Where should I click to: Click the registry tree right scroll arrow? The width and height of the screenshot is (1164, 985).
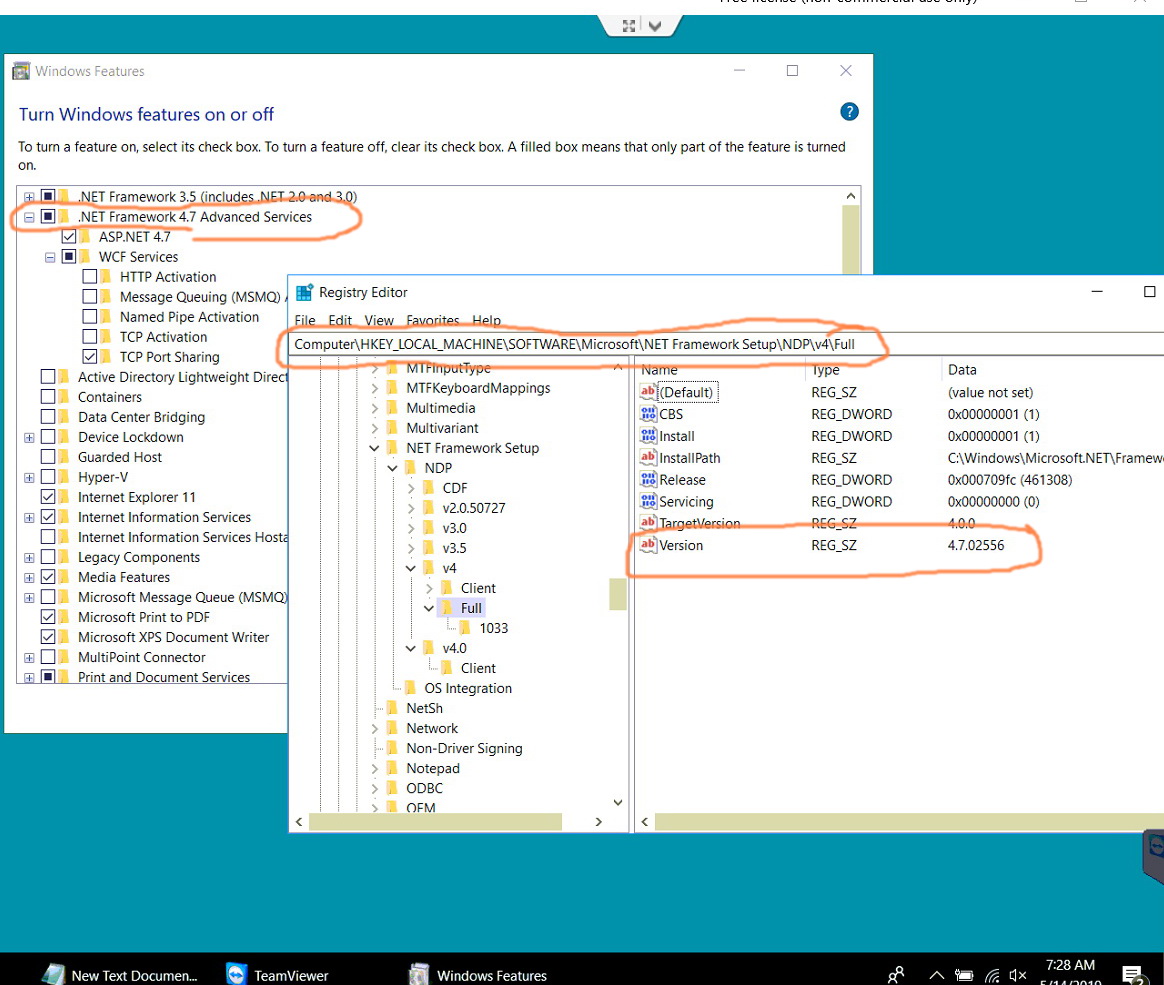(598, 822)
